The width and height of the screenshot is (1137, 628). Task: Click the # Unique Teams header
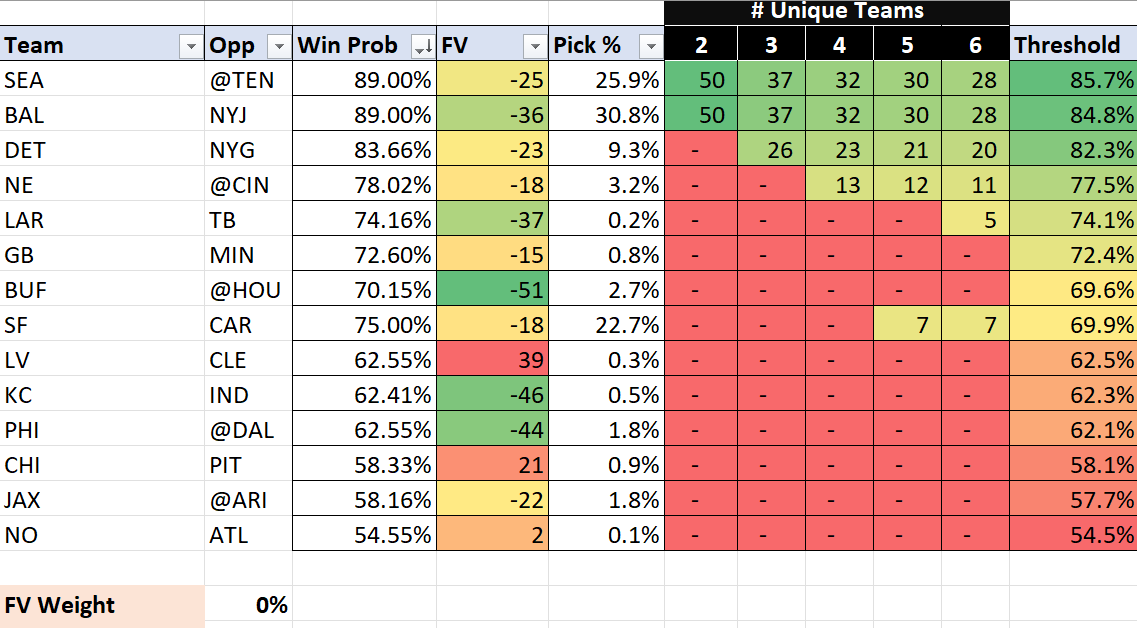pos(836,12)
